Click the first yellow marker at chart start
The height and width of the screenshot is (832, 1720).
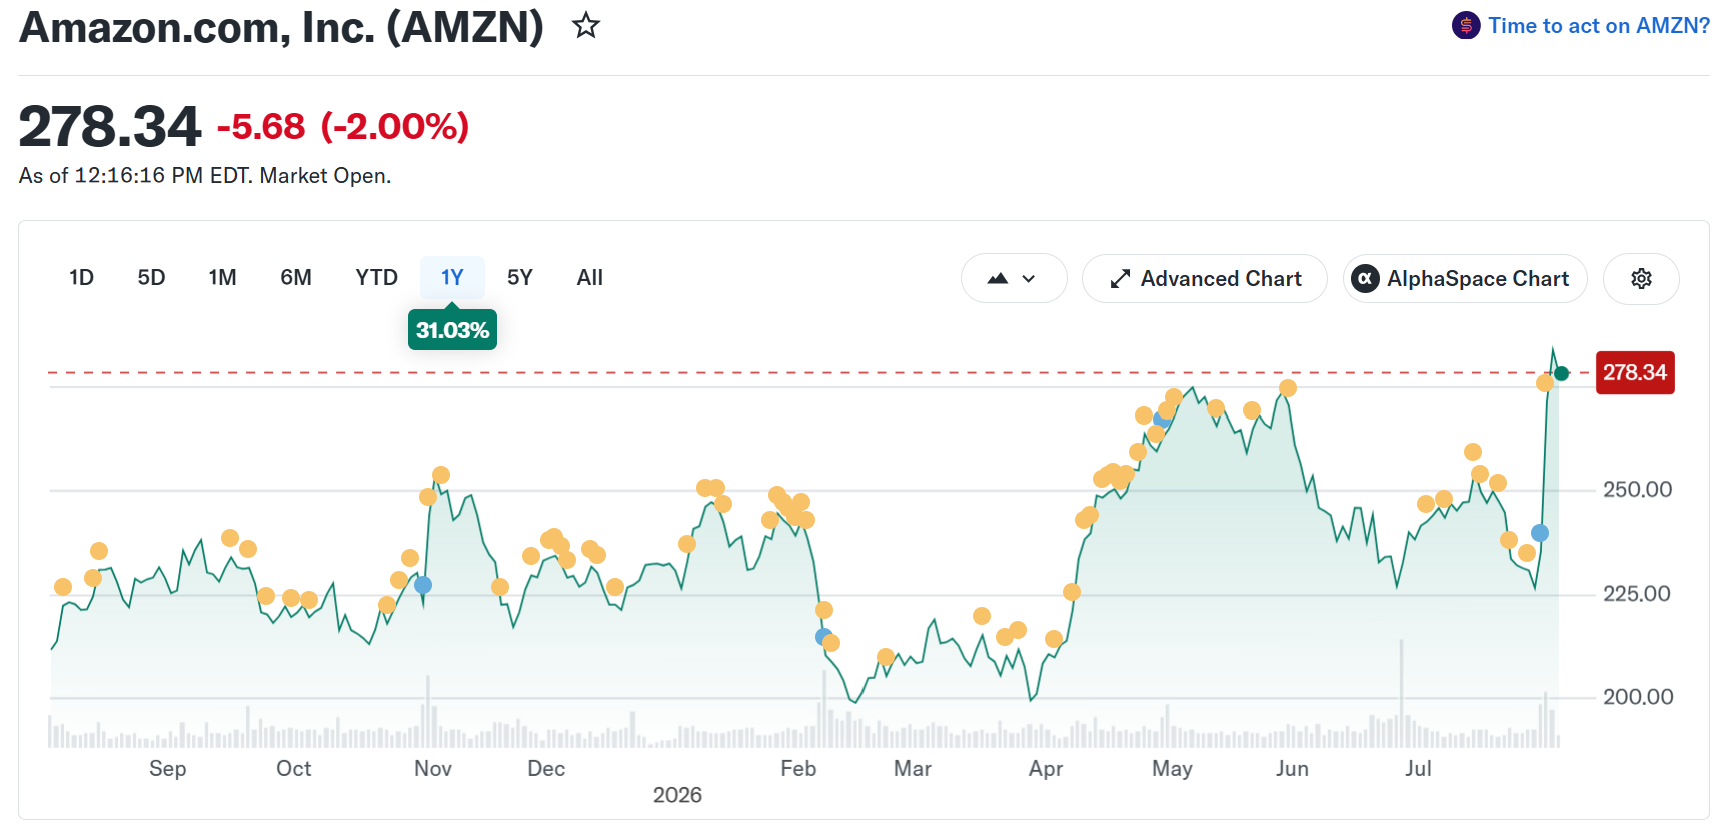click(x=63, y=587)
